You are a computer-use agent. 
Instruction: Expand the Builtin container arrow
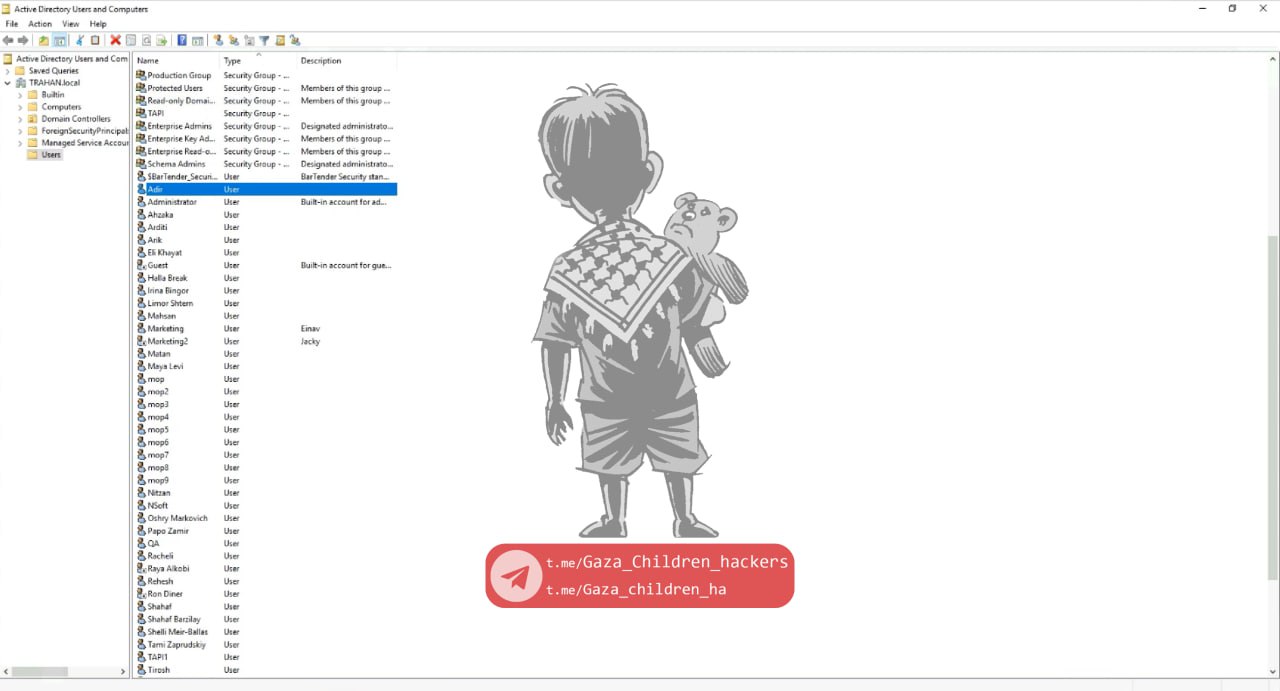(x=20, y=95)
